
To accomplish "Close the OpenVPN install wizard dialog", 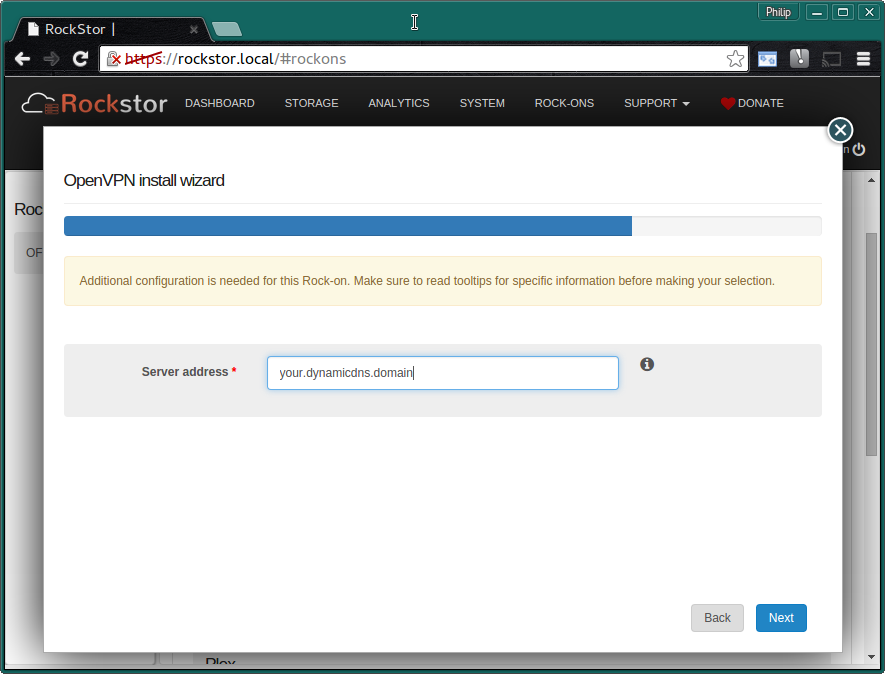I will [840, 130].
